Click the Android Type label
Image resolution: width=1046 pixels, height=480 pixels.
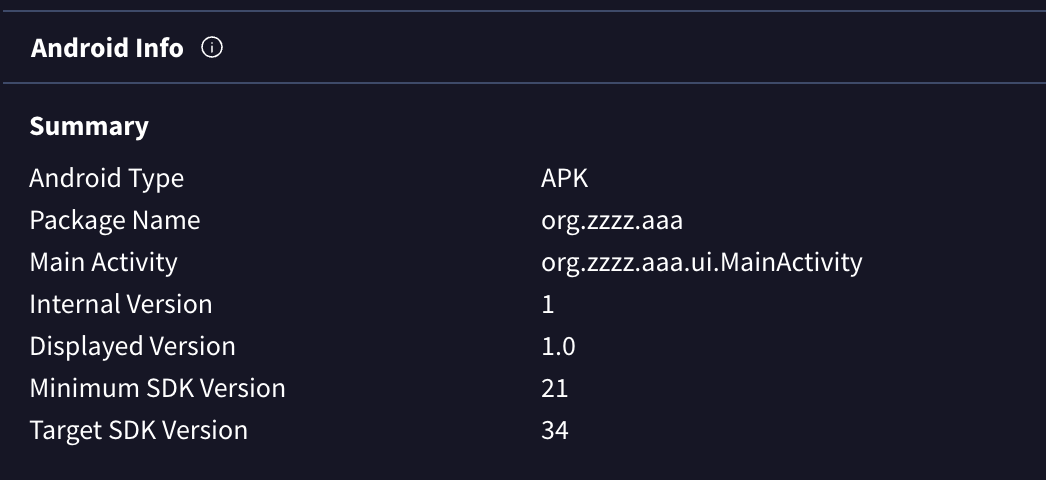pyautogui.click(x=106, y=178)
